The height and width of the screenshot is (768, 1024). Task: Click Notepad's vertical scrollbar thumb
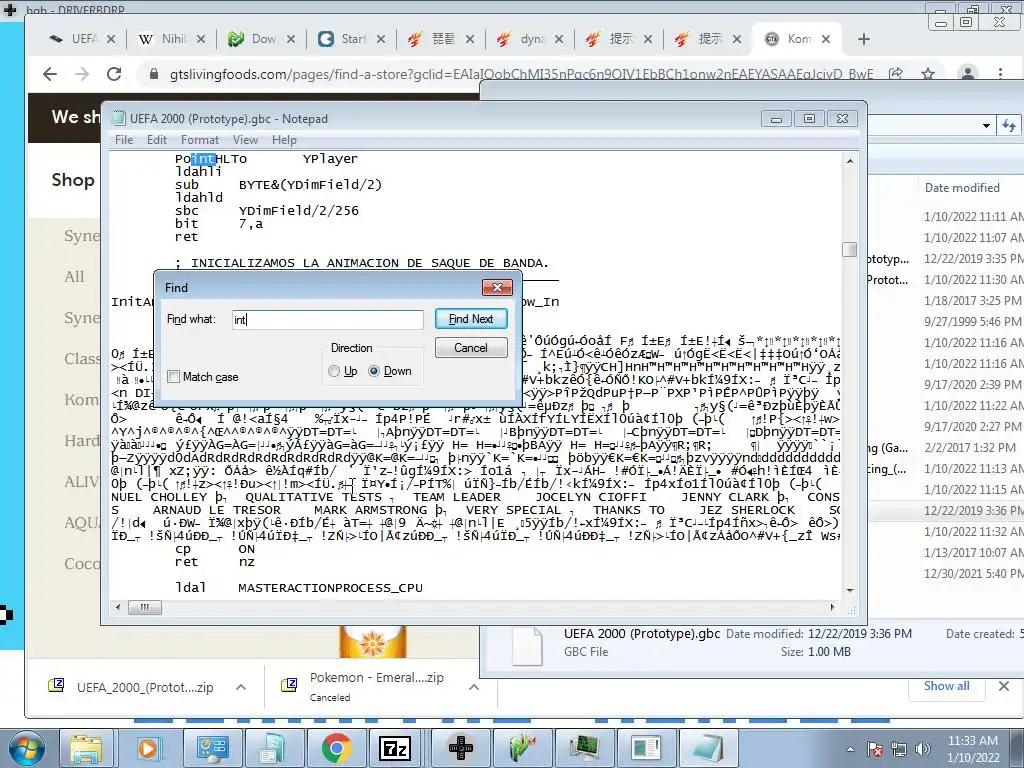coord(850,249)
